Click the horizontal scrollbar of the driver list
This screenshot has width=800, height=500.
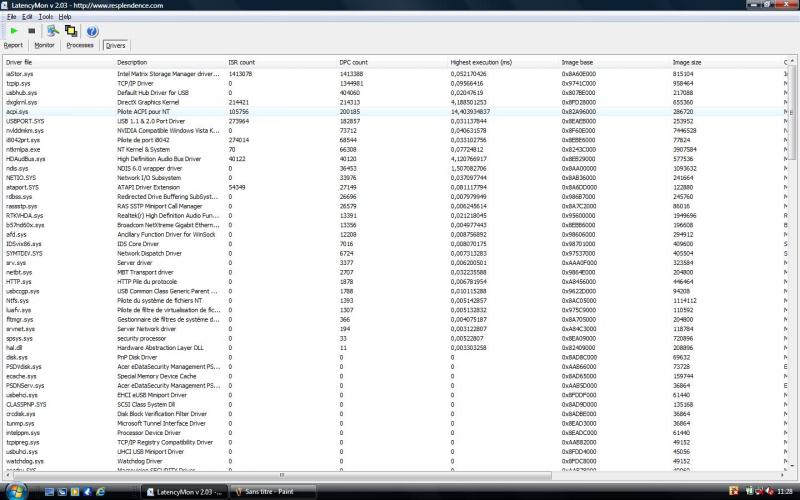click(x=396, y=475)
